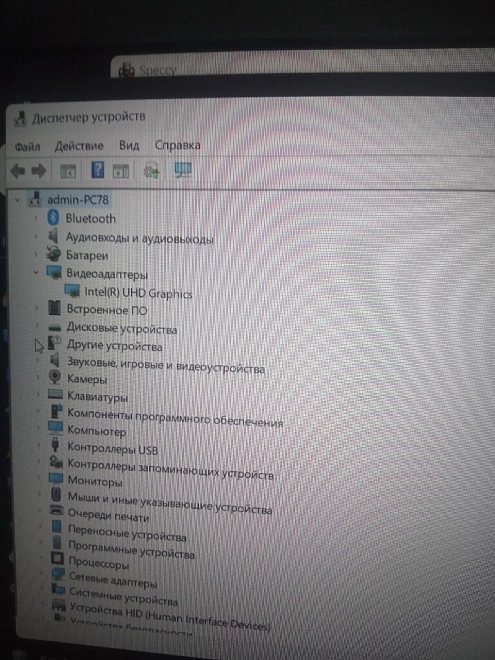The image size is (495, 660).
Task: Expand the Камеры category arrow
Action: pyautogui.click(x=37, y=377)
